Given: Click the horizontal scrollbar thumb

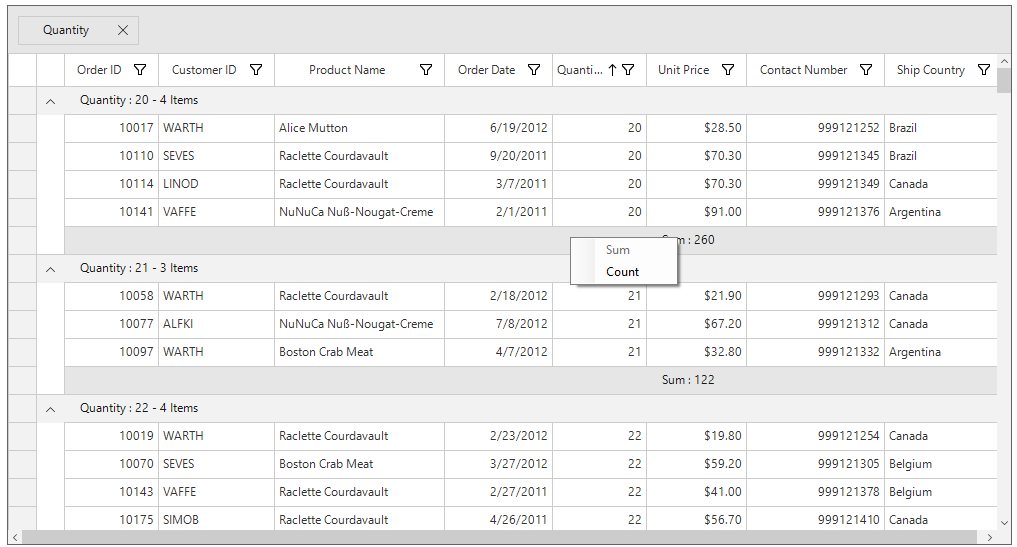Looking at the screenshot, I should pyautogui.click(x=499, y=538).
